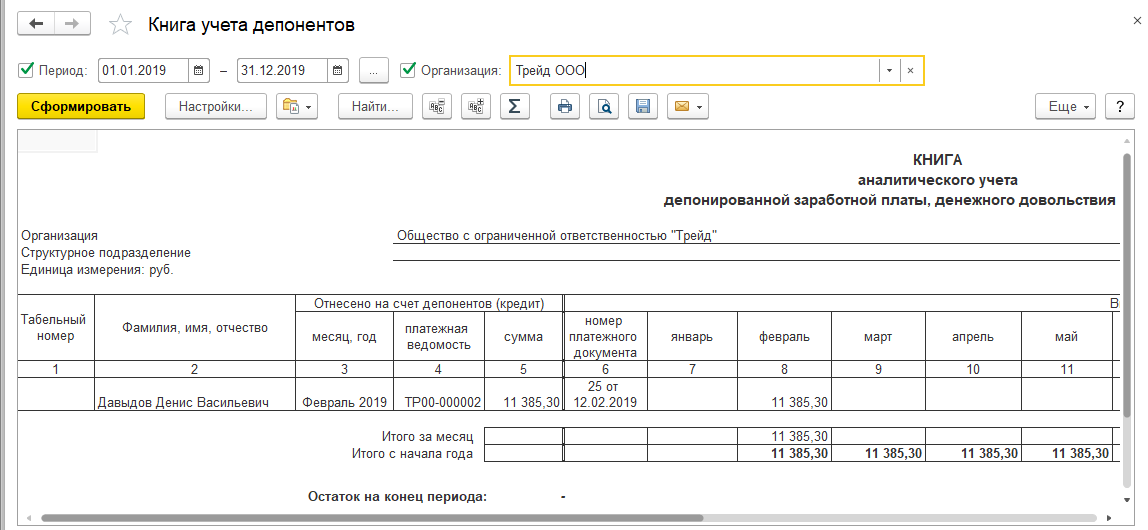1148x530 pixels.
Task: Select cell 25 от 12.02.2019
Action: [605, 394]
